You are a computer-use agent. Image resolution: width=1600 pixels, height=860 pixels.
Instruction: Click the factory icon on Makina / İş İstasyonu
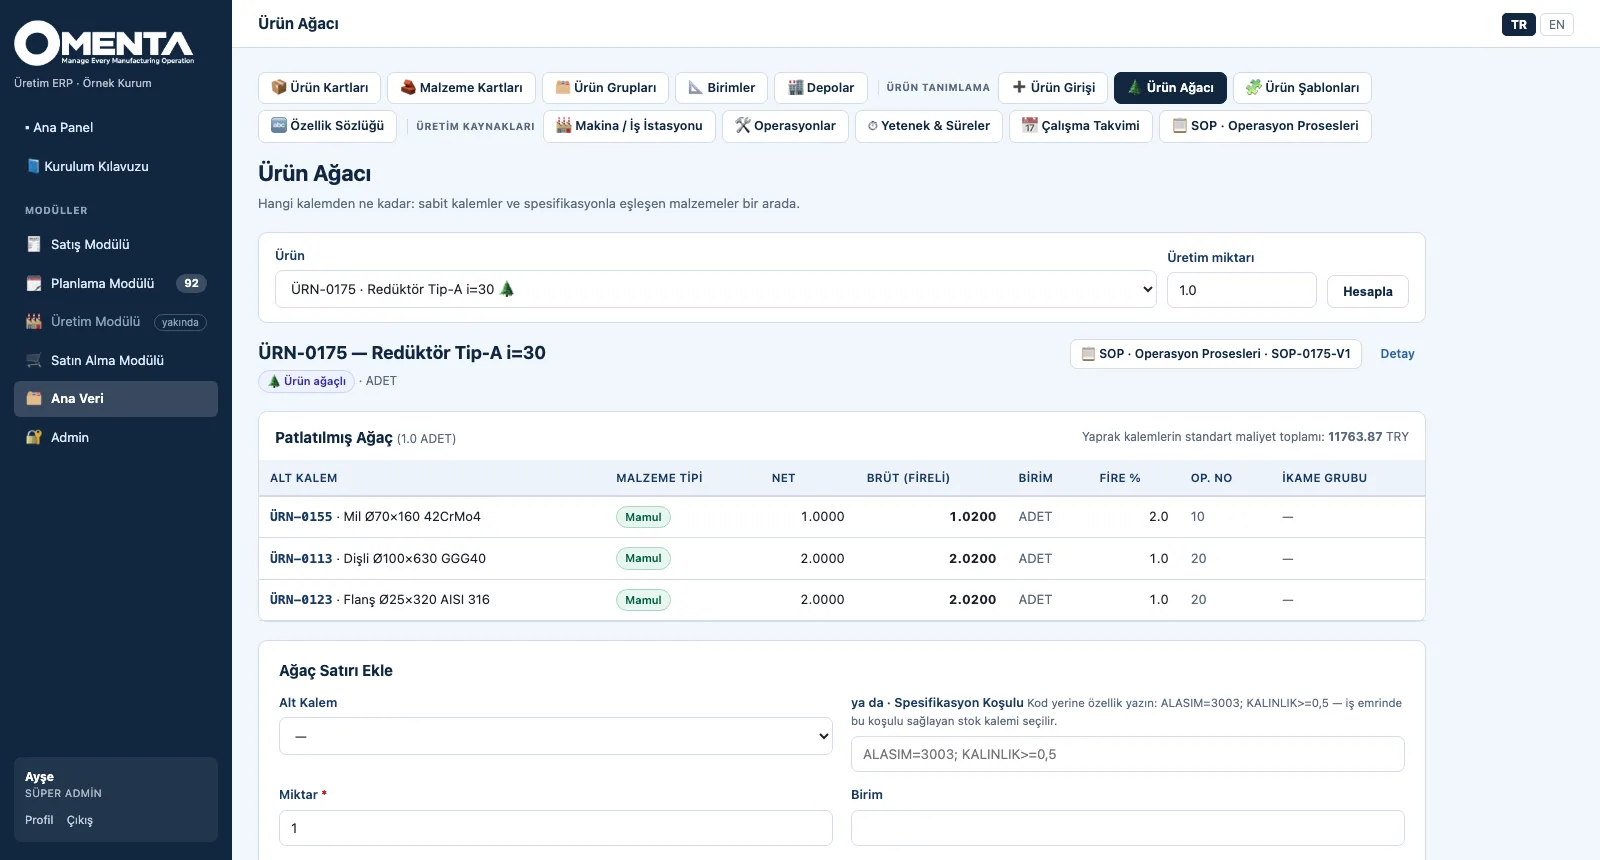564,125
